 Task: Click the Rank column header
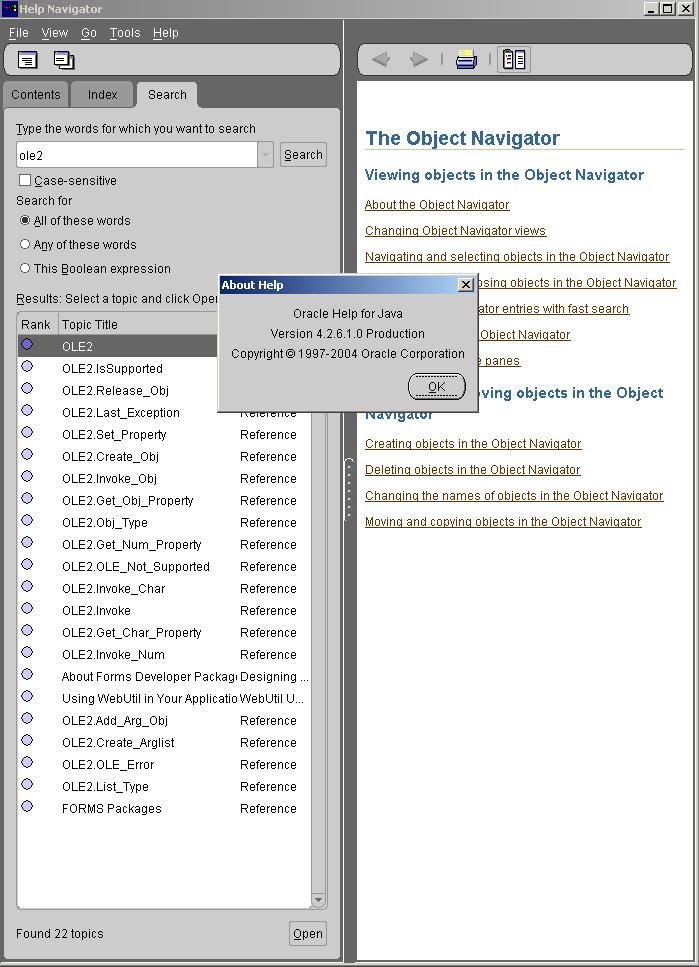click(37, 324)
